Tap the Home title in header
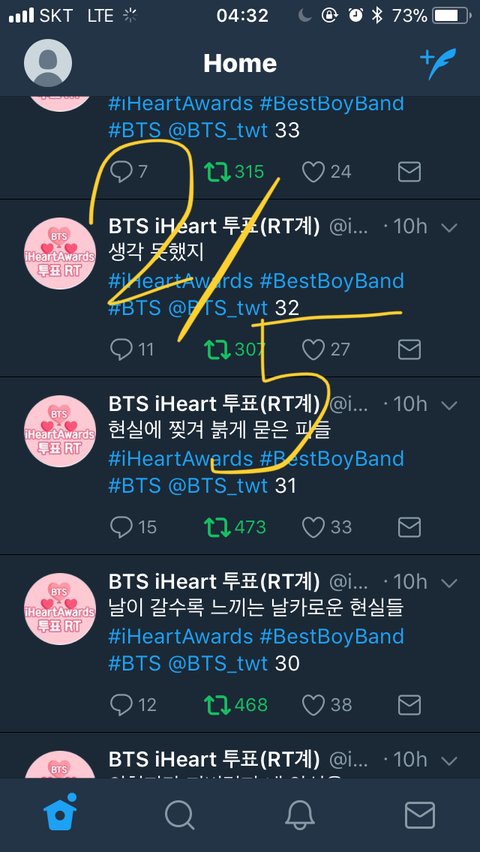 tap(240, 64)
